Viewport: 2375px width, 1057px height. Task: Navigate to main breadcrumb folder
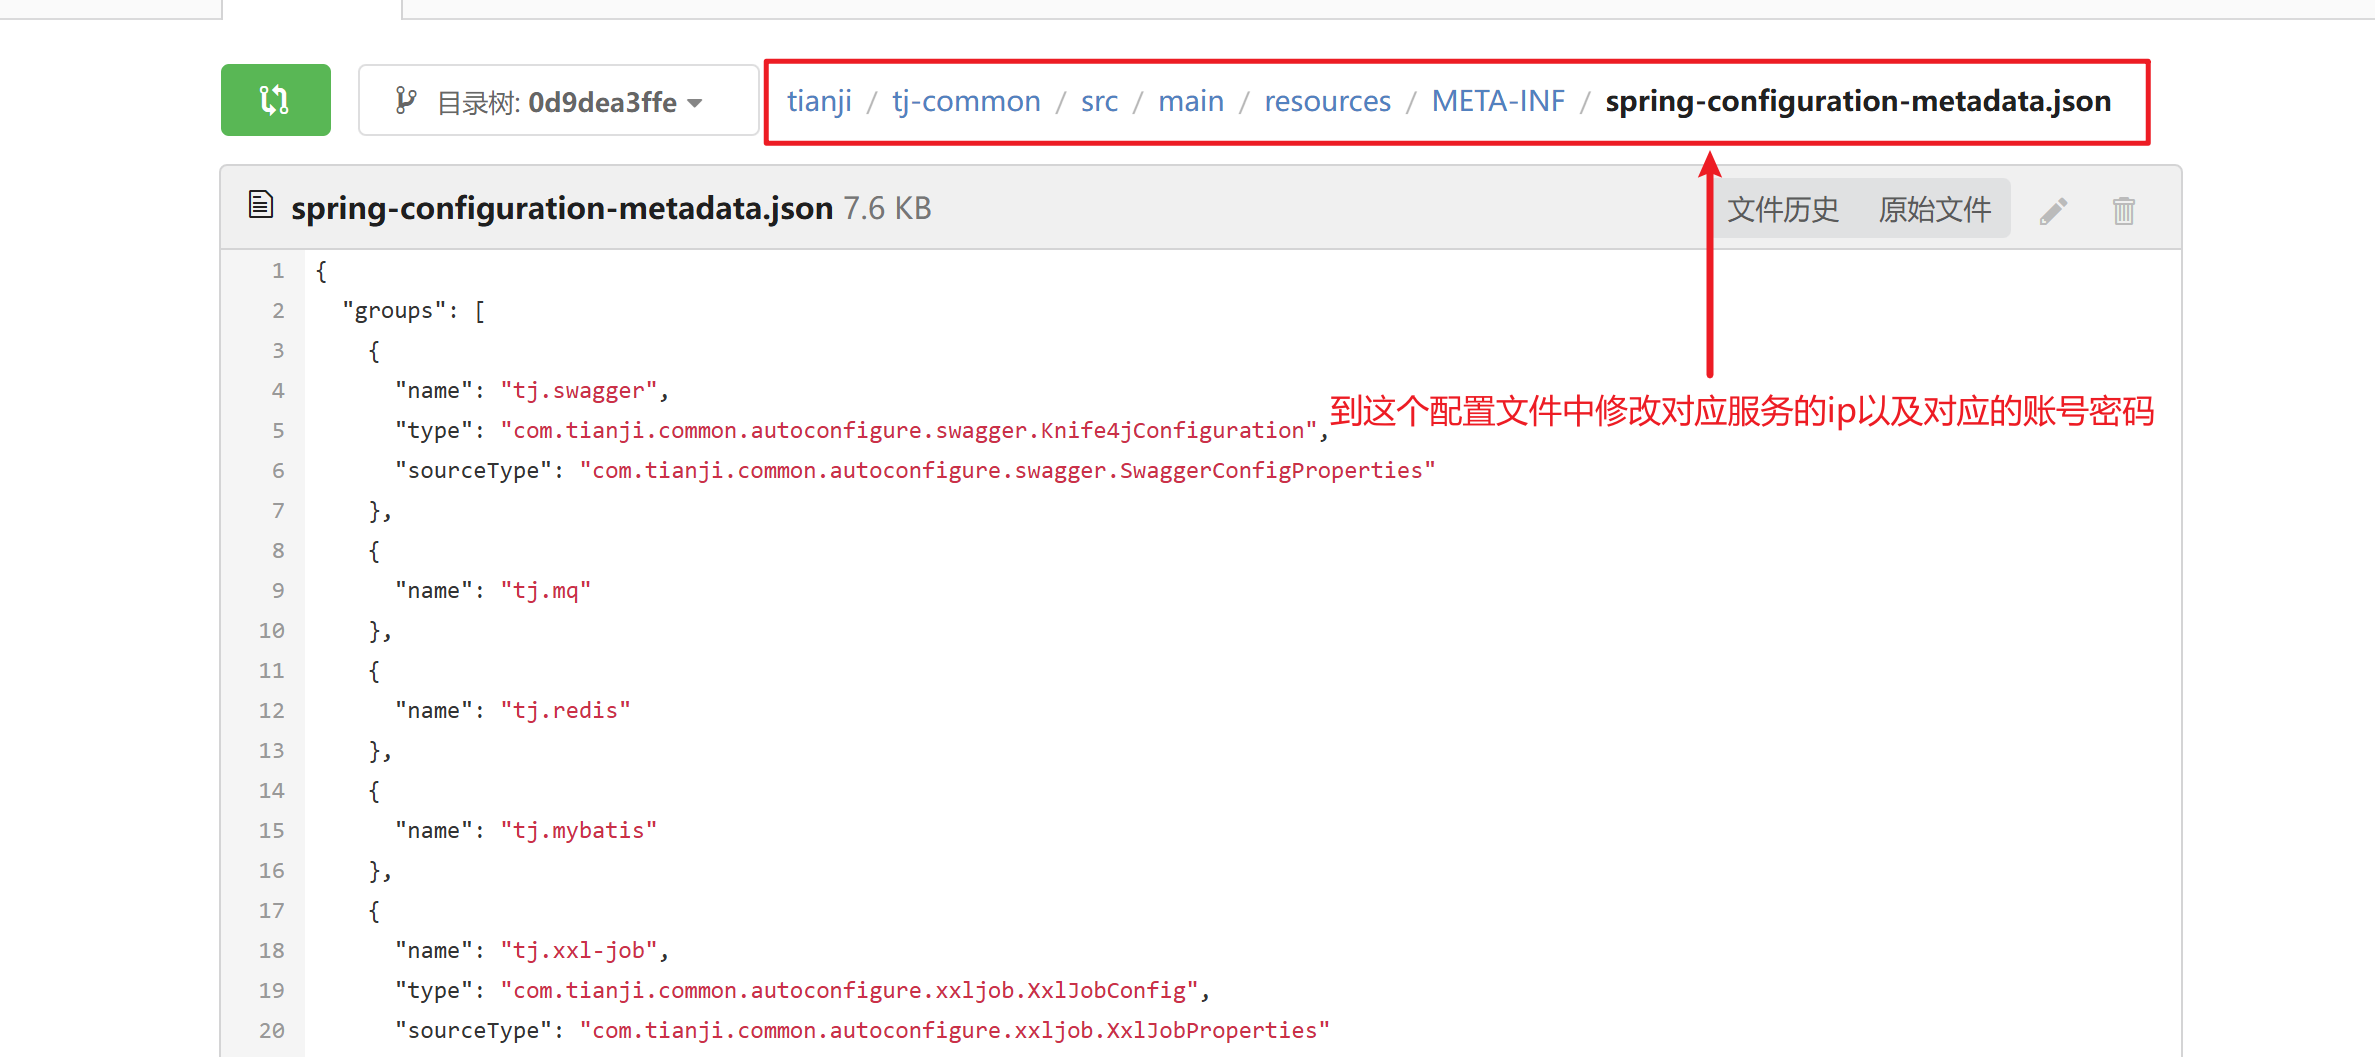(1191, 101)
